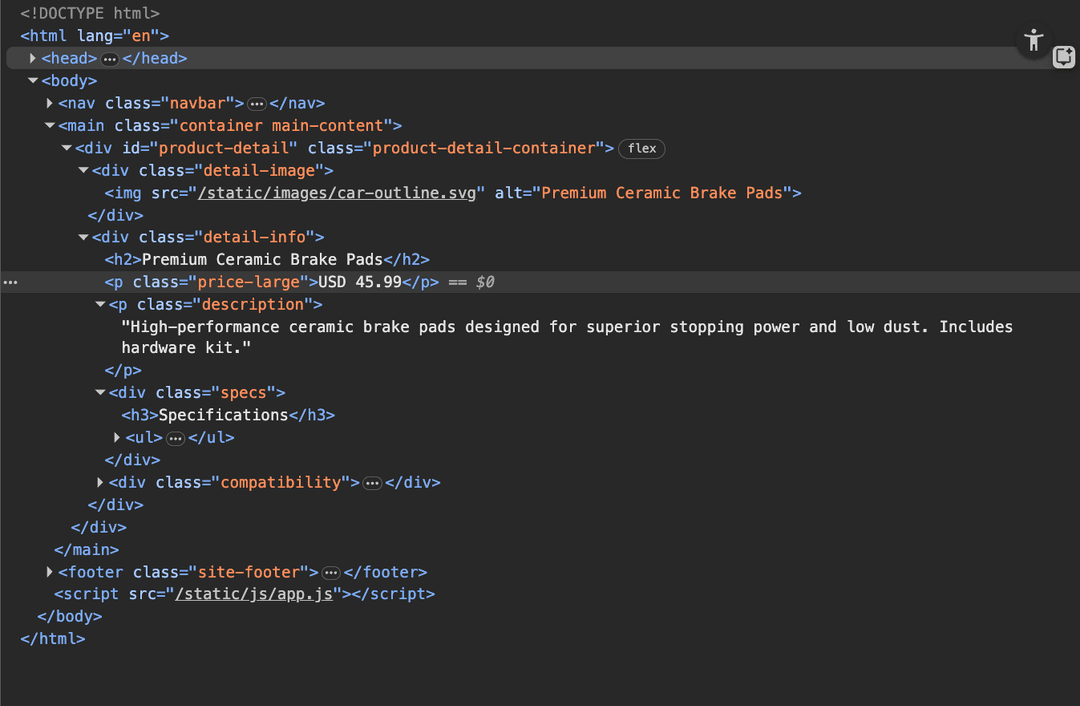The height and width of the screenshot is (706, 1080).
Task: Click the description text about brake pads
Action: (567, 337)
